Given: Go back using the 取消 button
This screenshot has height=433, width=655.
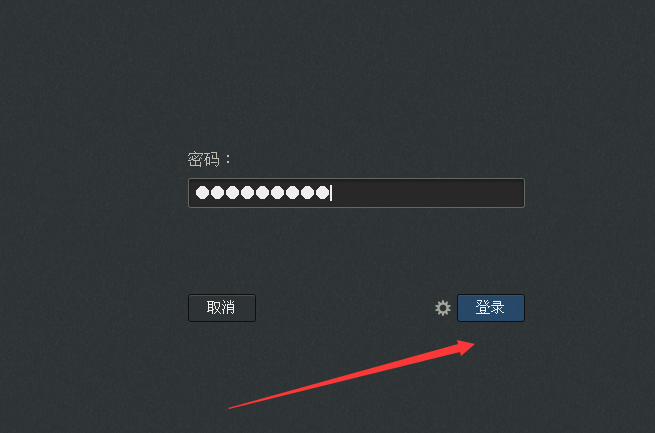Looking at the screenshot, I should tap(222, 308).
